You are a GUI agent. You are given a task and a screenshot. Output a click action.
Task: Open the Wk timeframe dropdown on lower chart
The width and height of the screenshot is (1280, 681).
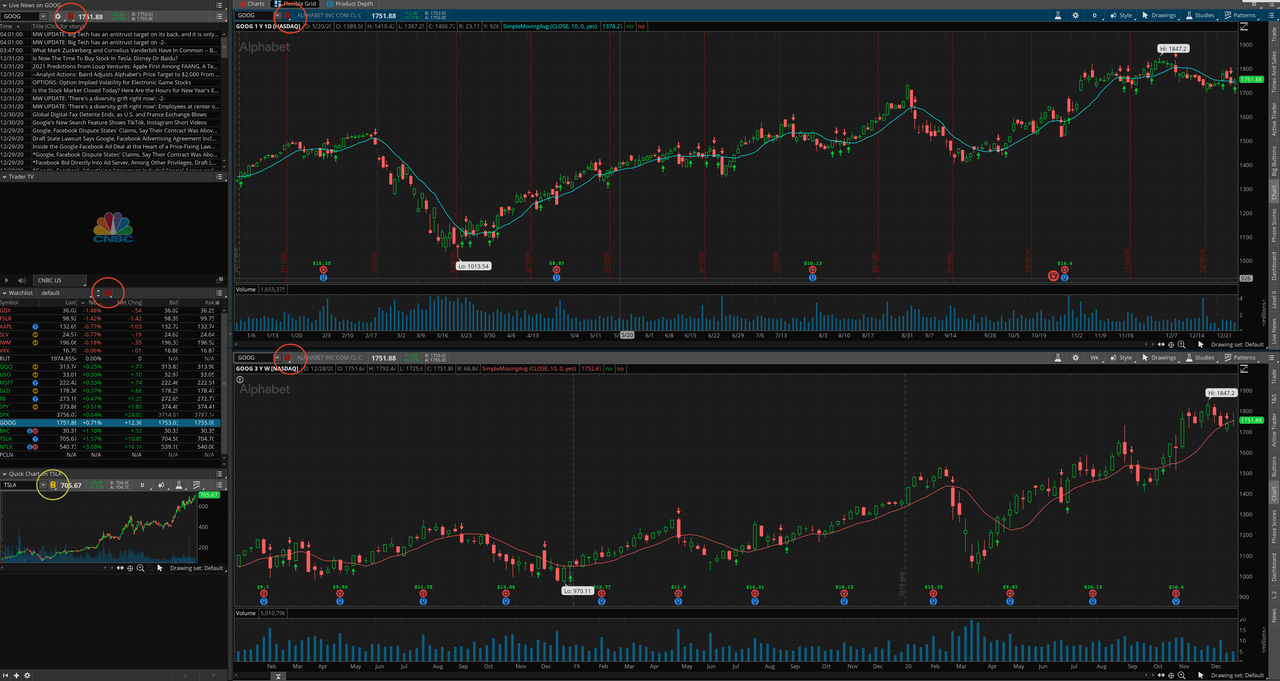point(1095,357)
